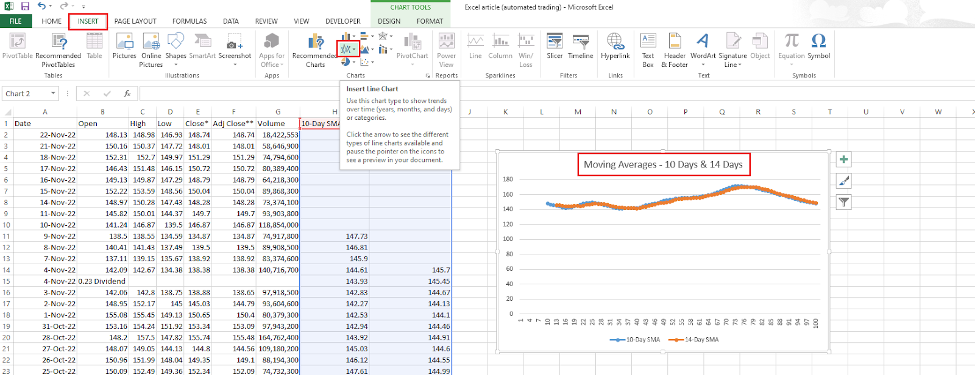
Task: Click the Chart Styles paintbrush button
Action: tap(844, 181)
